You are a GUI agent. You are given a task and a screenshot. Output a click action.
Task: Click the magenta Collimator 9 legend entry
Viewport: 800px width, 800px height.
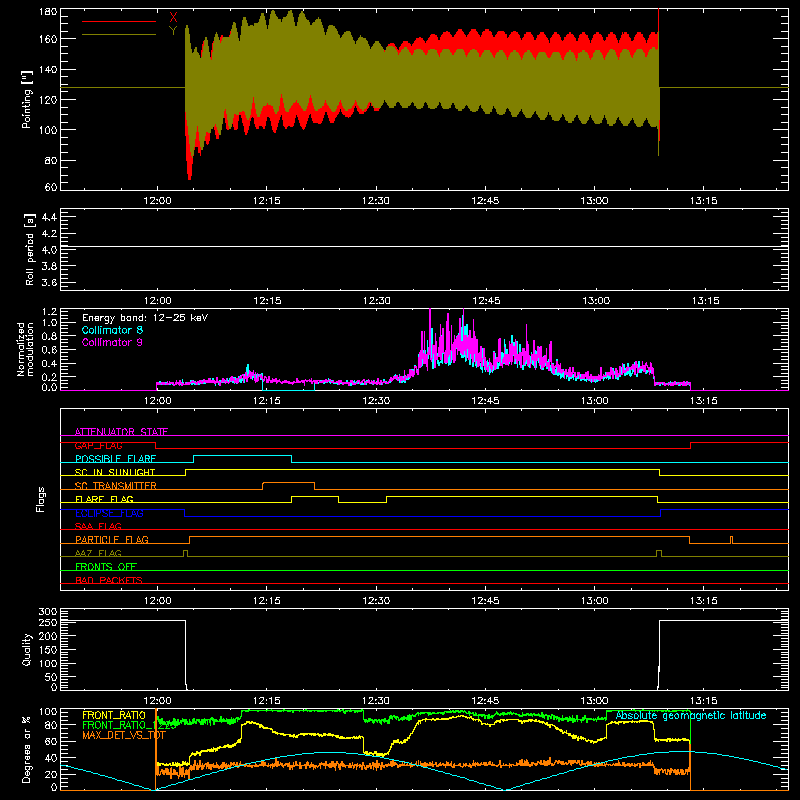[112, 342]
